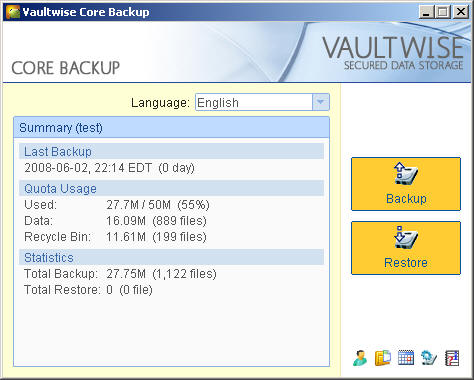Open the help notebook icon
This screenshot has height=380, width=474.
[x=452, y=358]
